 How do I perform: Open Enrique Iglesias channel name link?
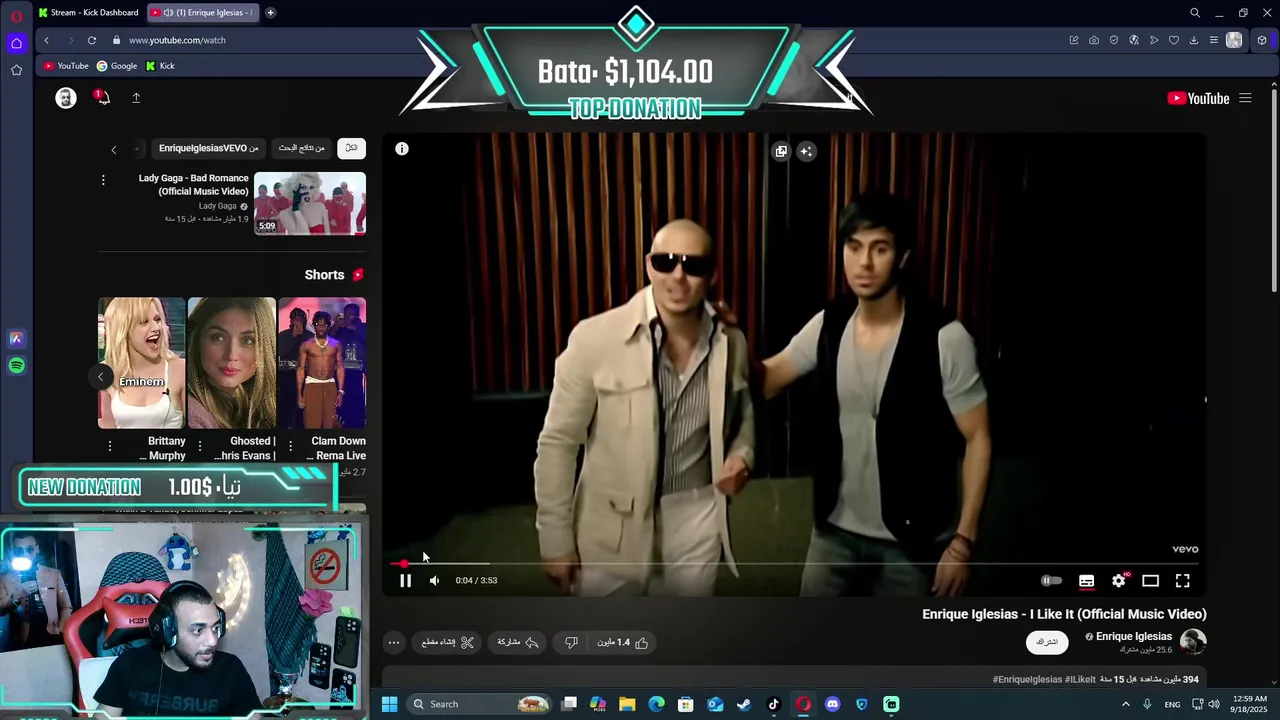[1134, 636]
